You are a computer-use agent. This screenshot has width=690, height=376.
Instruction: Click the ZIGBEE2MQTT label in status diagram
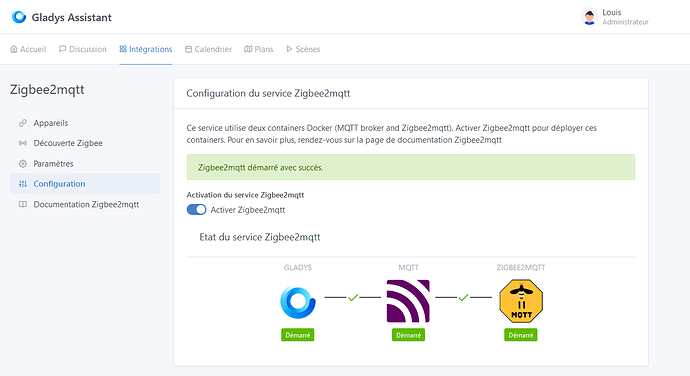tap(521, 268)
